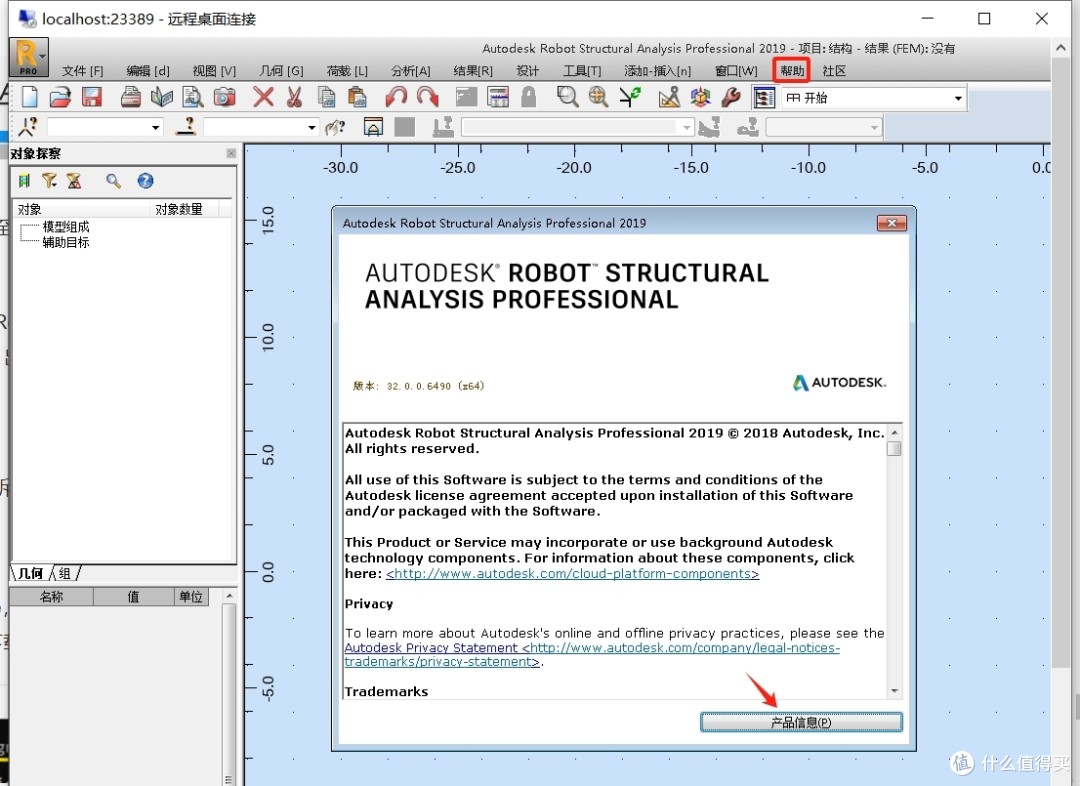The height and width of the screenshot is (786, 1080).
Task: Close the 对象探察 panel
Action: pos(231,153)
